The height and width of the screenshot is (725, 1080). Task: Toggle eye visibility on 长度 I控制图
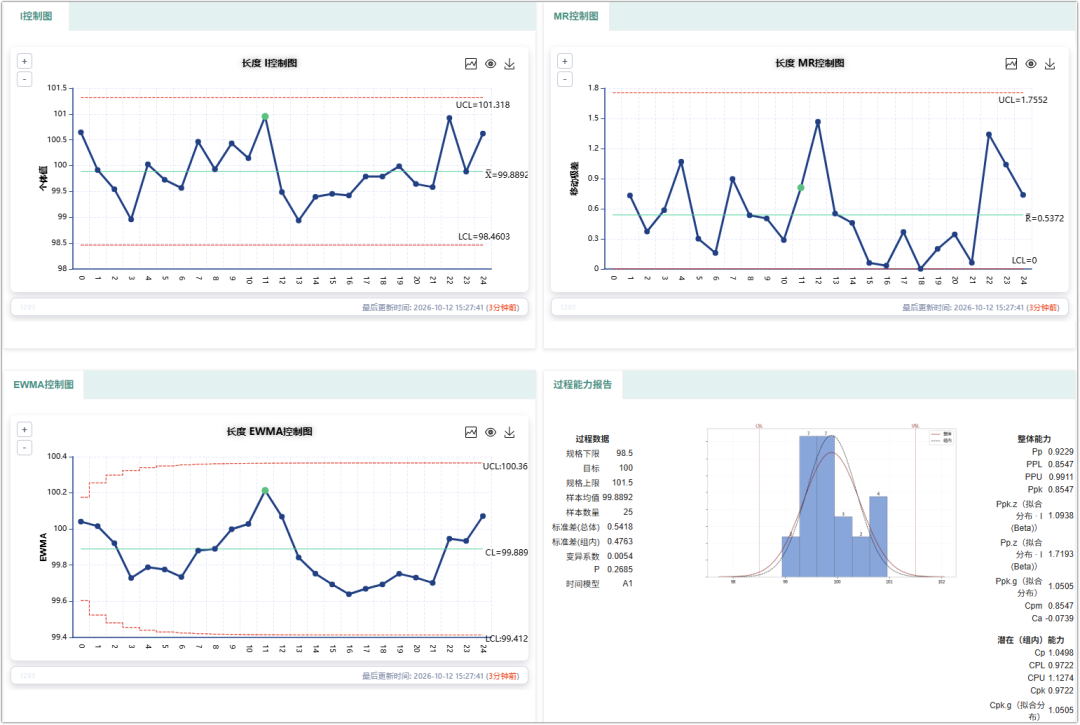pyautogui.click(x=490, y=64)
